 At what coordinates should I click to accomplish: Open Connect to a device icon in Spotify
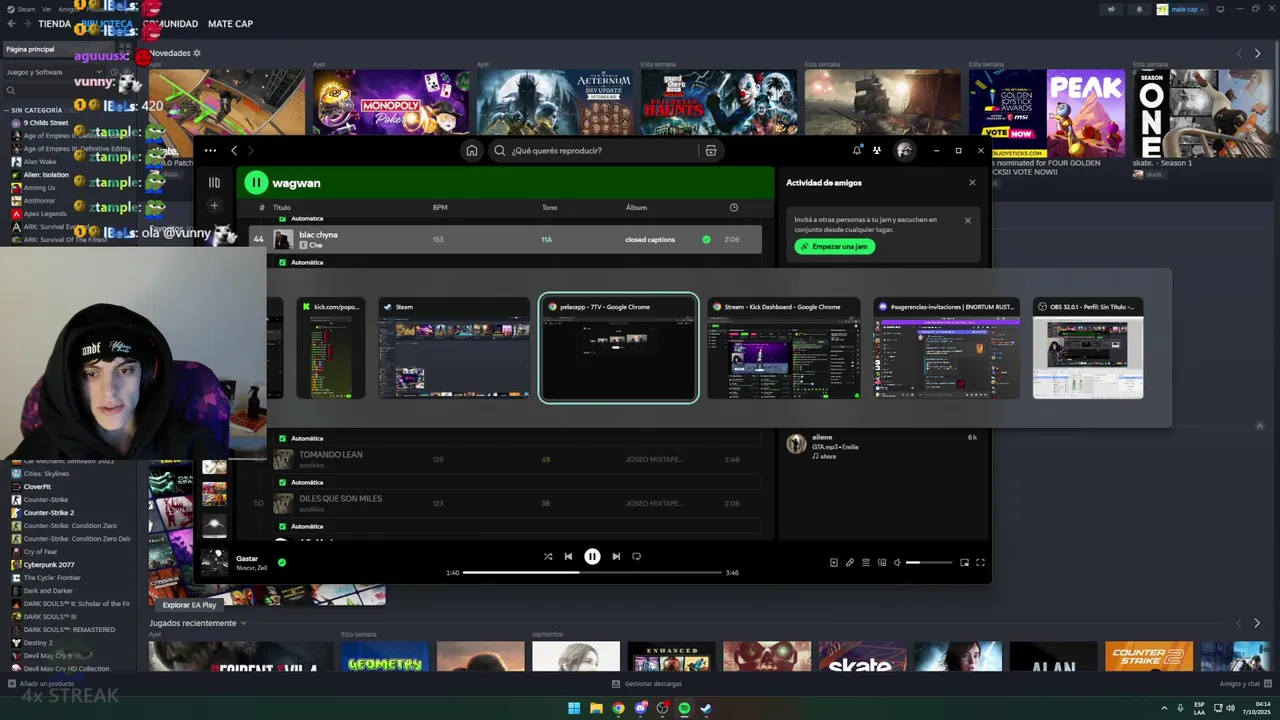point(882,562)
